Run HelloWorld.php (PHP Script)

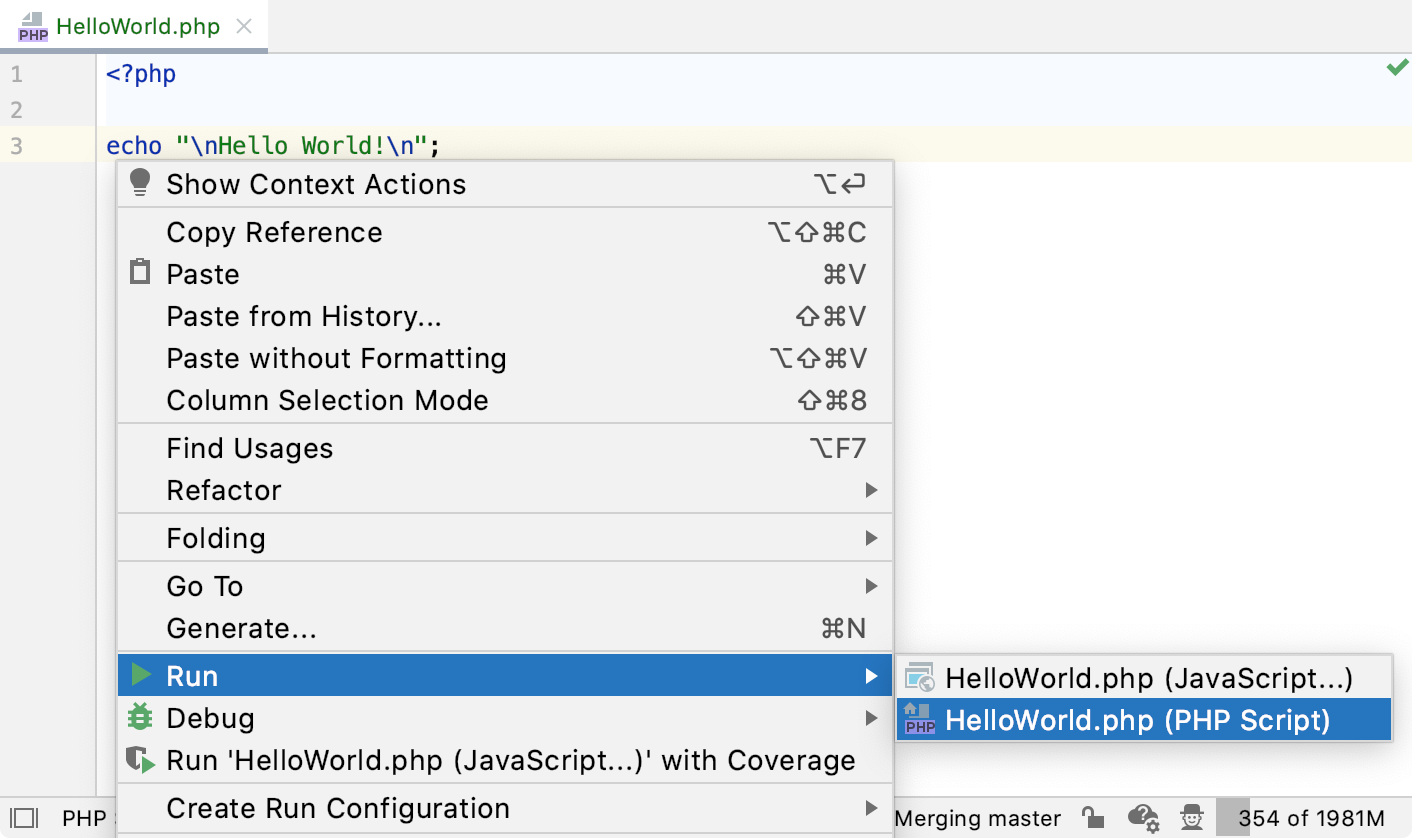pyautogui.click(x=1144, y=719)
